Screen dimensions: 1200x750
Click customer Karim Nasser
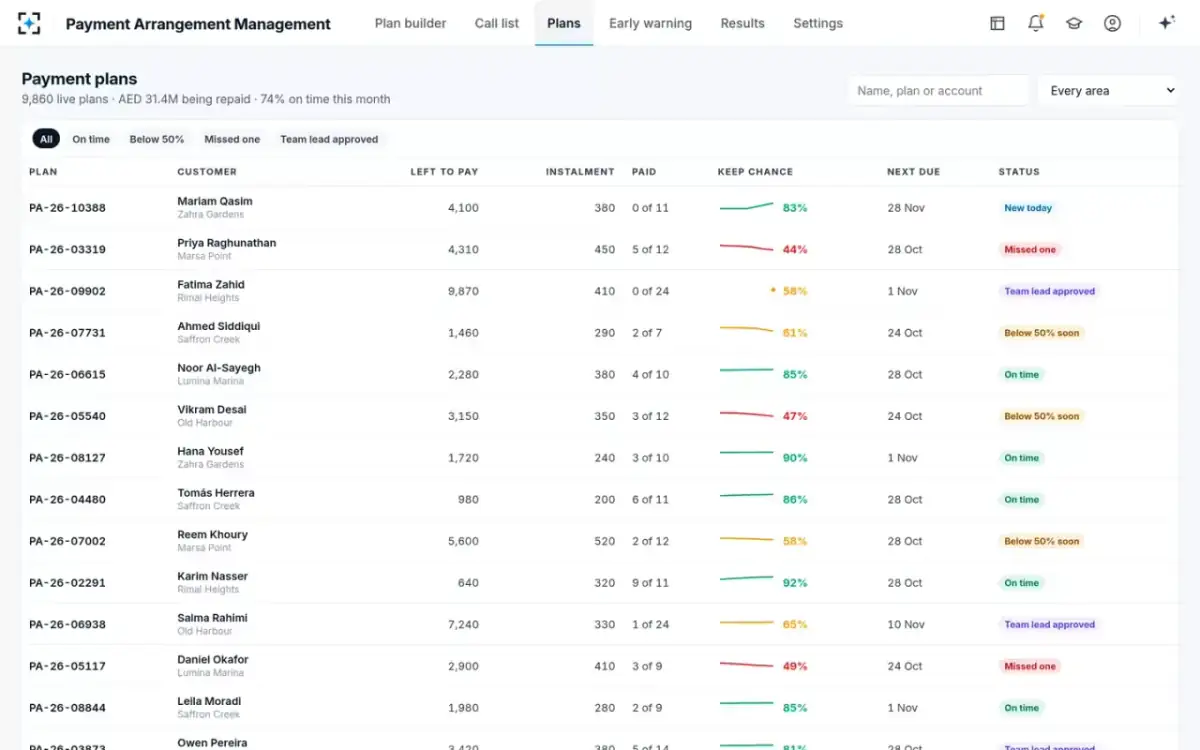coord(213,576)
